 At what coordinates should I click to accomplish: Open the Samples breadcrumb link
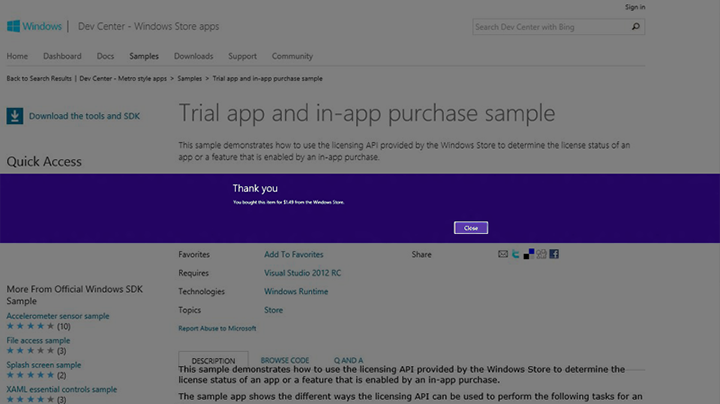(190, 79)
